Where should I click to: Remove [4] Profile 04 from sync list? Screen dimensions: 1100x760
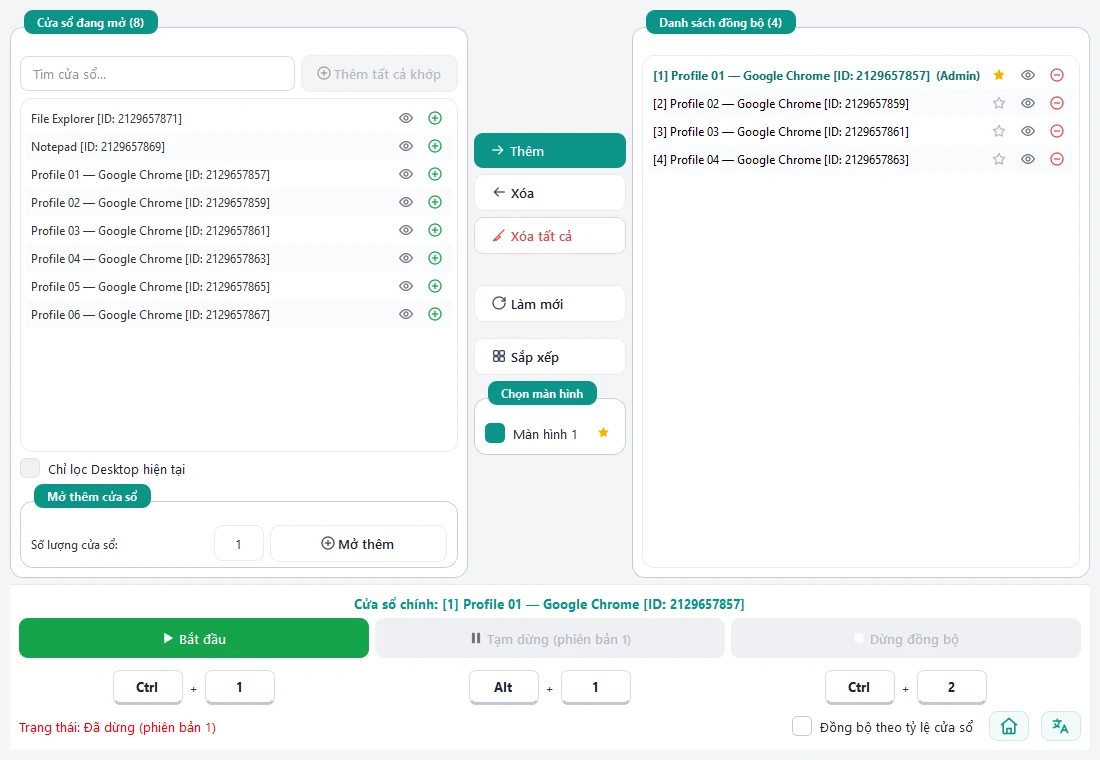point(1057,159)
